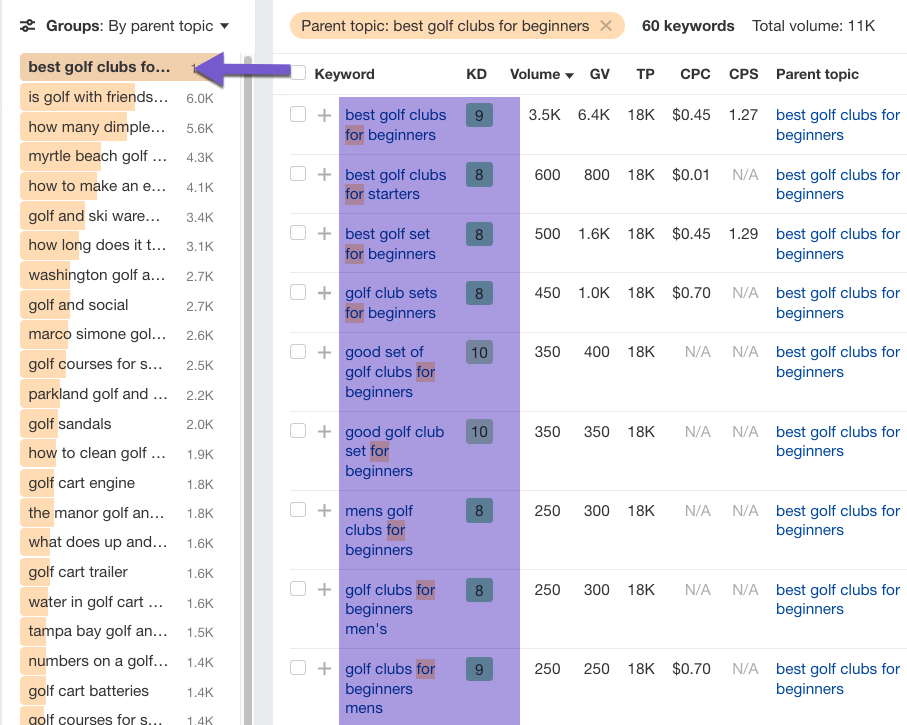Add 'good golf club set' with plus icon
907x725 pixels.
(x=325, y=431)
